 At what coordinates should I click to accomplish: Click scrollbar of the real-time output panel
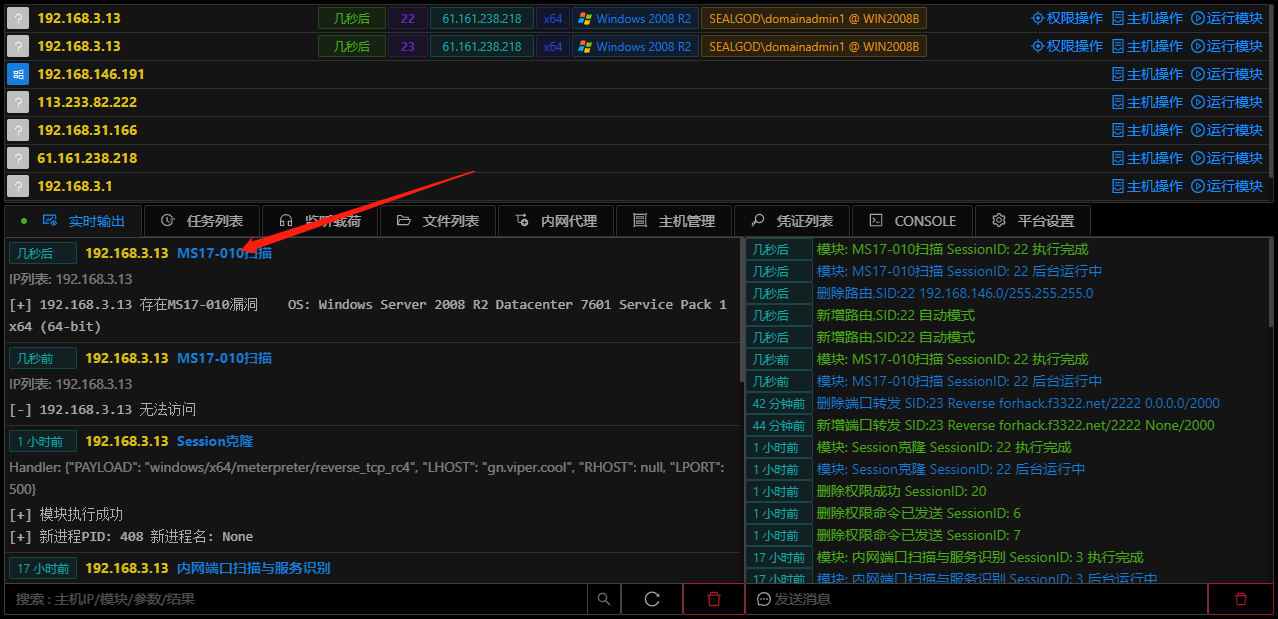point(741,310)
